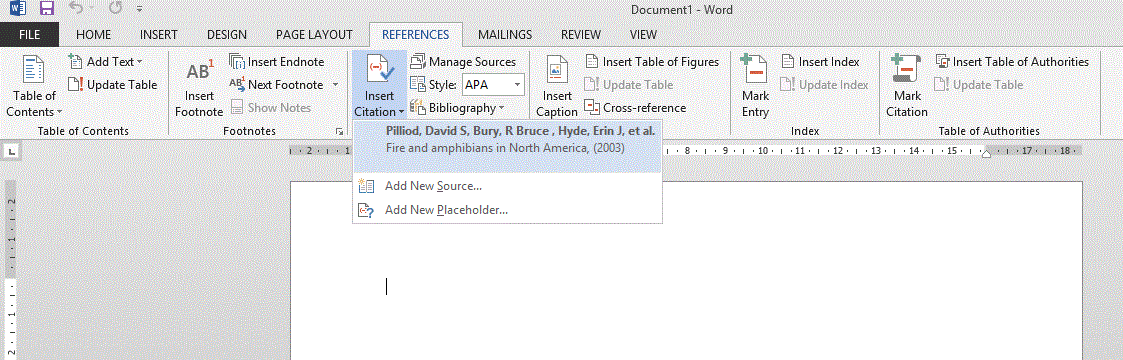Insert the Pilliod Fire and amphibians citation

[x=507, y=140]
